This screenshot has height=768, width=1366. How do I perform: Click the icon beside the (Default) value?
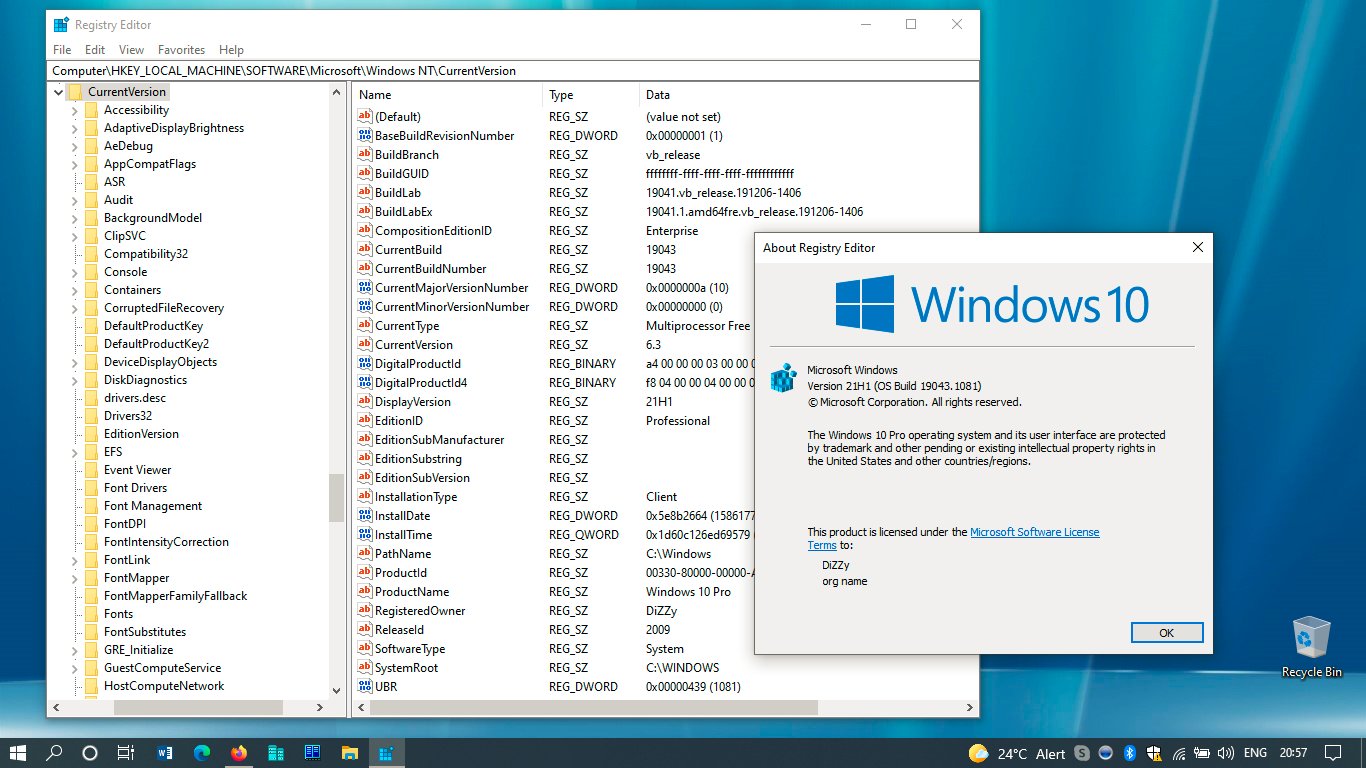tap(365, 117)
